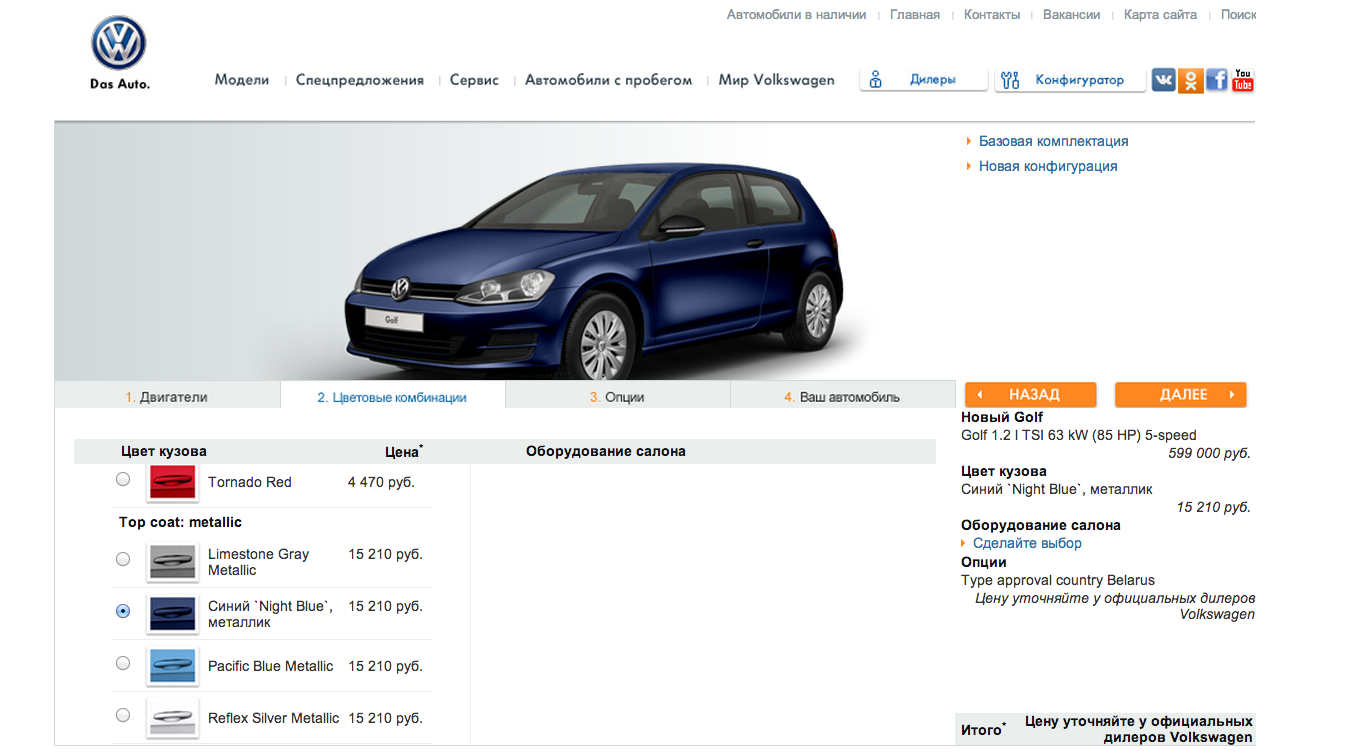Click the Reflex Silver color swatch

(x=172, y=718)
